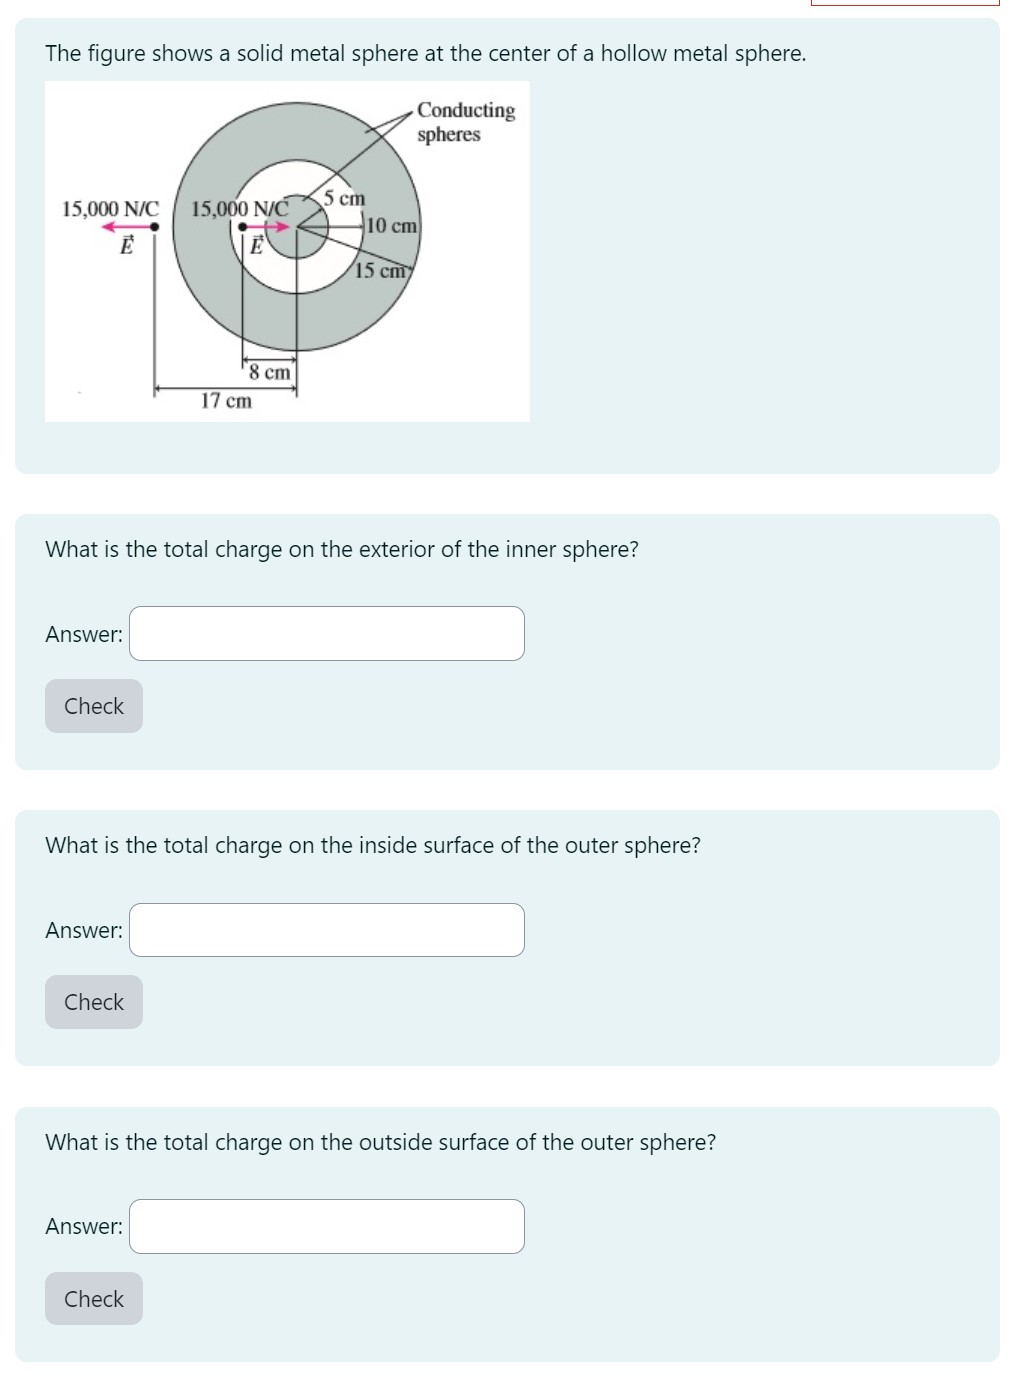Click the left 15,000 N/C label in the figure

click(110, 208)
